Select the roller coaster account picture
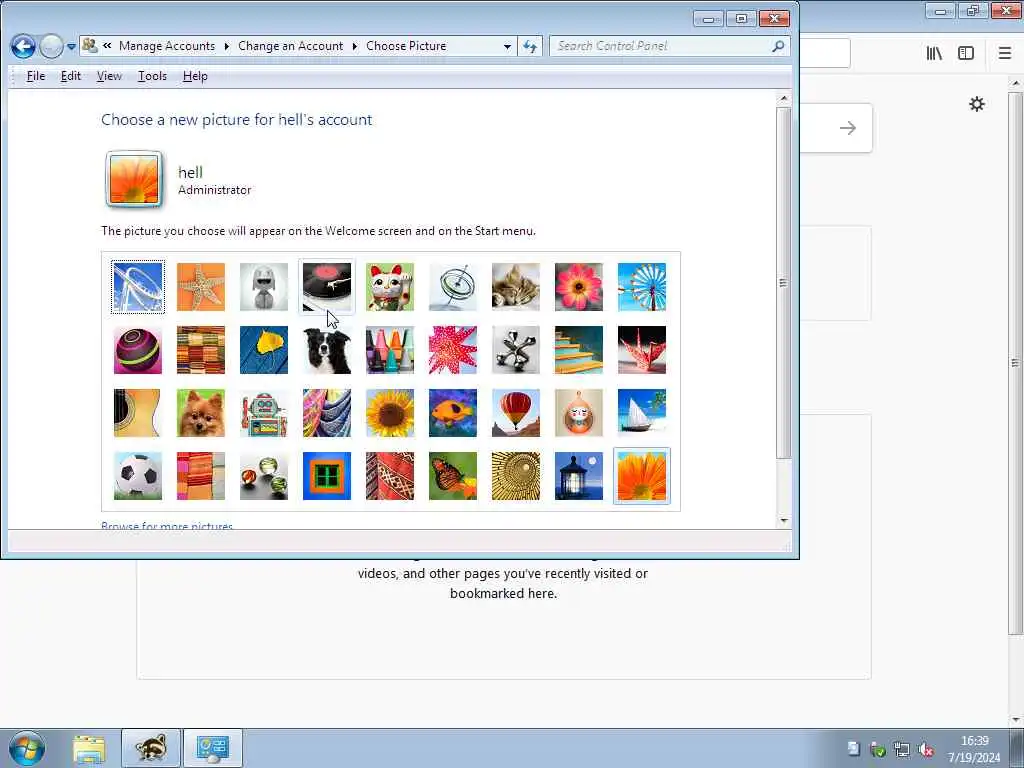The image size is (1024, 768). point(138,287)
